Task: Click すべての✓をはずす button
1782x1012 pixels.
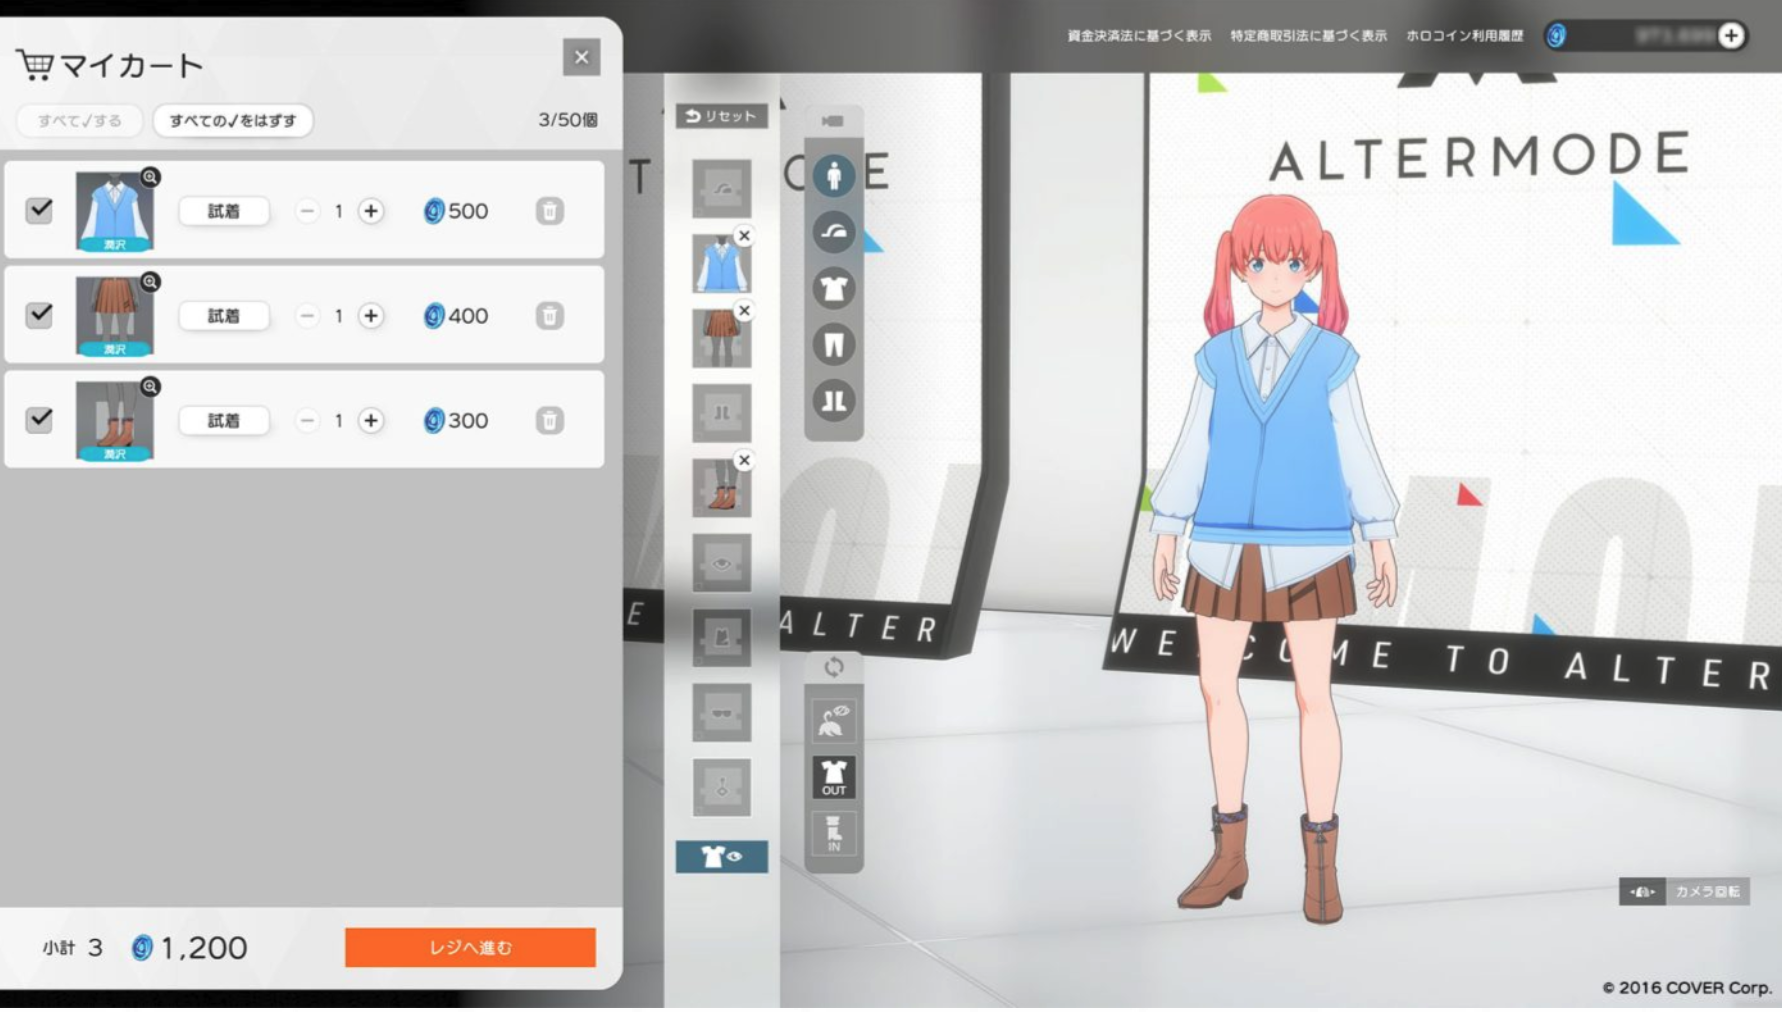Action: (x=233, y=120)
